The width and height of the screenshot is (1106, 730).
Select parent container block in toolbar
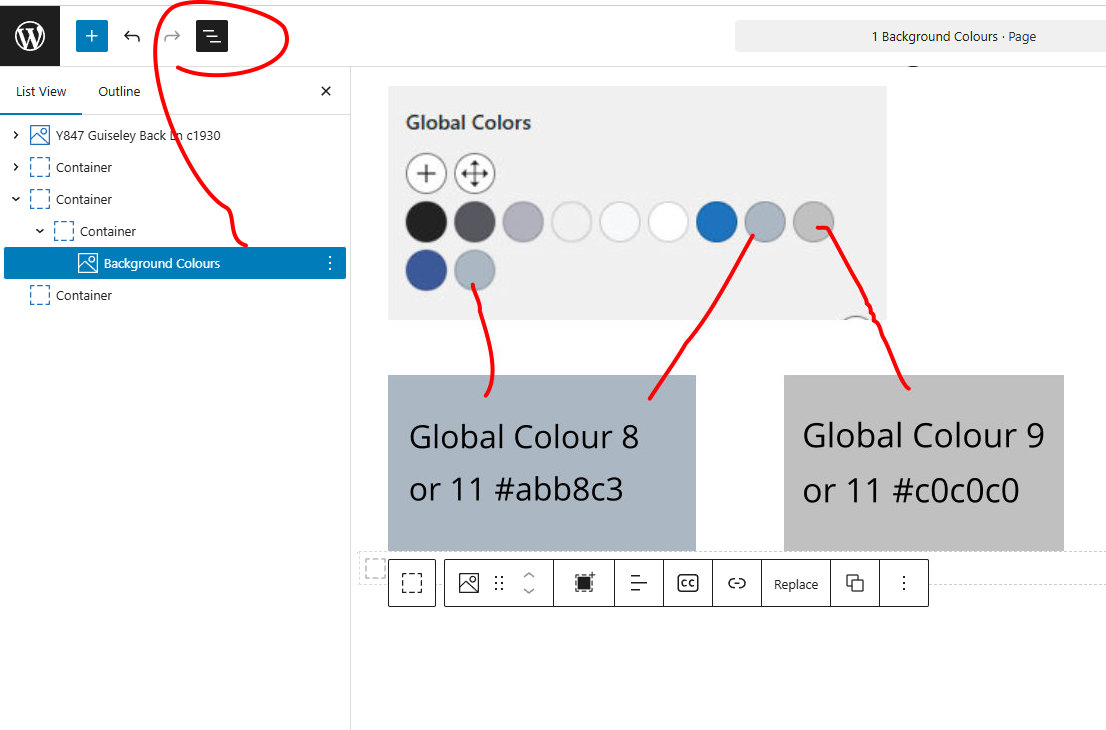tap(412, 584)
